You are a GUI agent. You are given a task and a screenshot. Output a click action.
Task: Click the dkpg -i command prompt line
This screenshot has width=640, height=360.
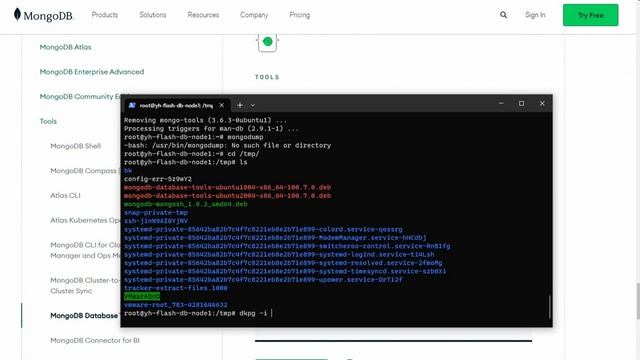coord(198,313)
